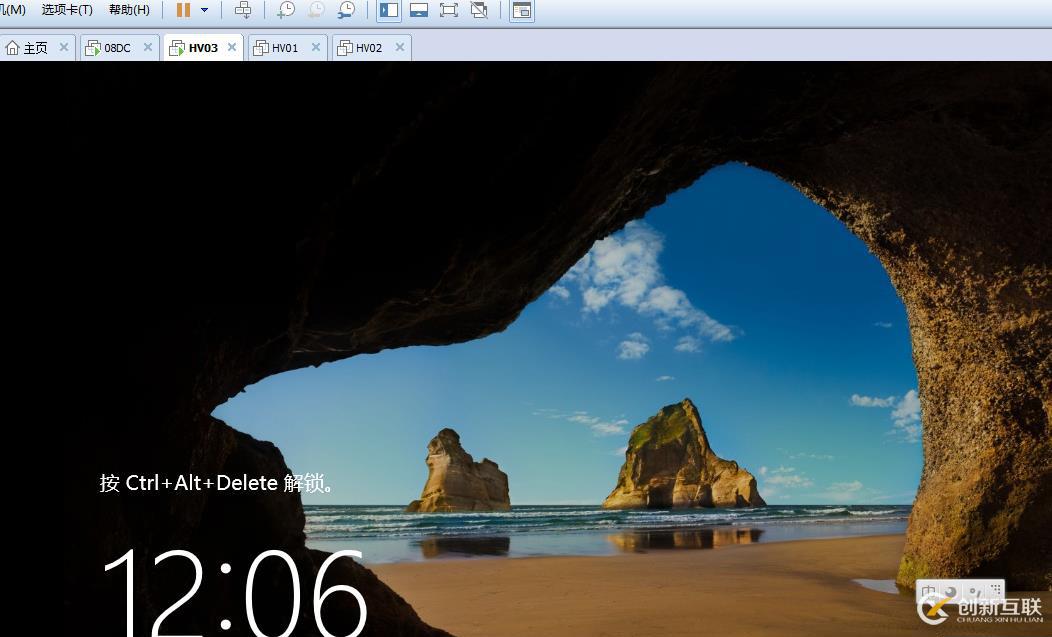1052x637 pixels.
Task: Open the snapshot manager wrench-clock icon
Action: pyautogui.click(x=346, y=10)
